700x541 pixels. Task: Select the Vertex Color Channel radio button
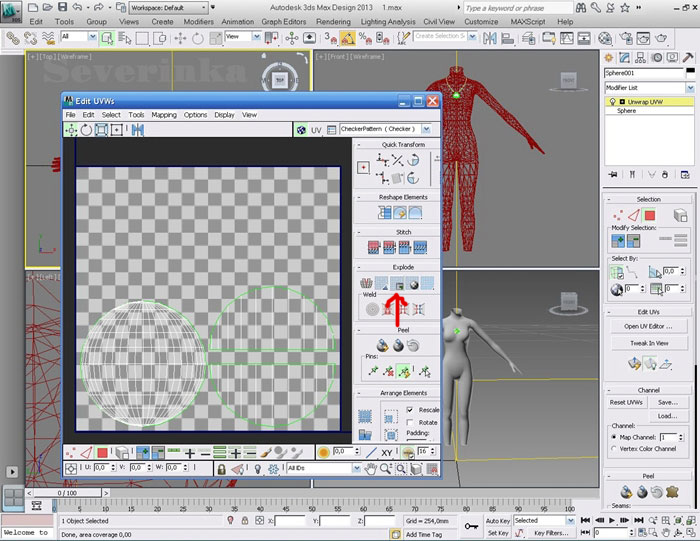614,449
